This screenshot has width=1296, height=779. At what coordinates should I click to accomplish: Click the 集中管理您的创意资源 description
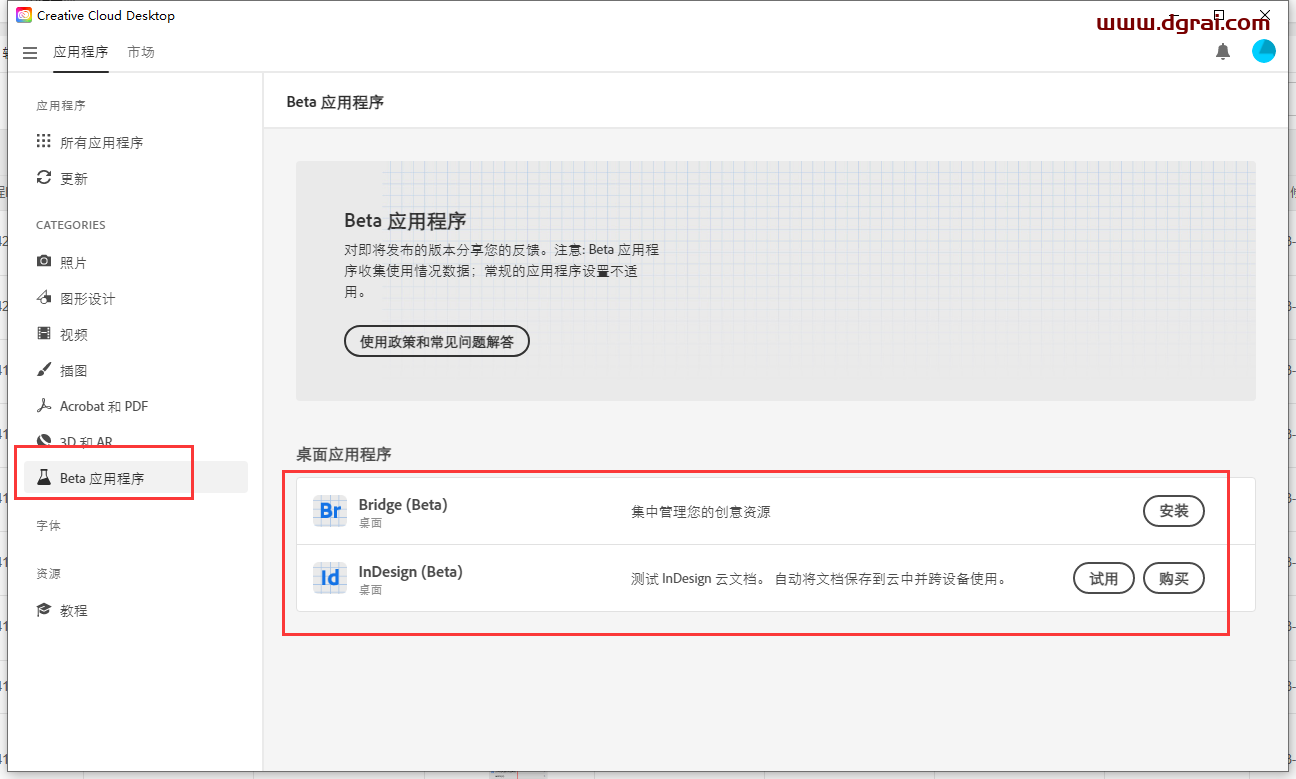coord(701,512)
